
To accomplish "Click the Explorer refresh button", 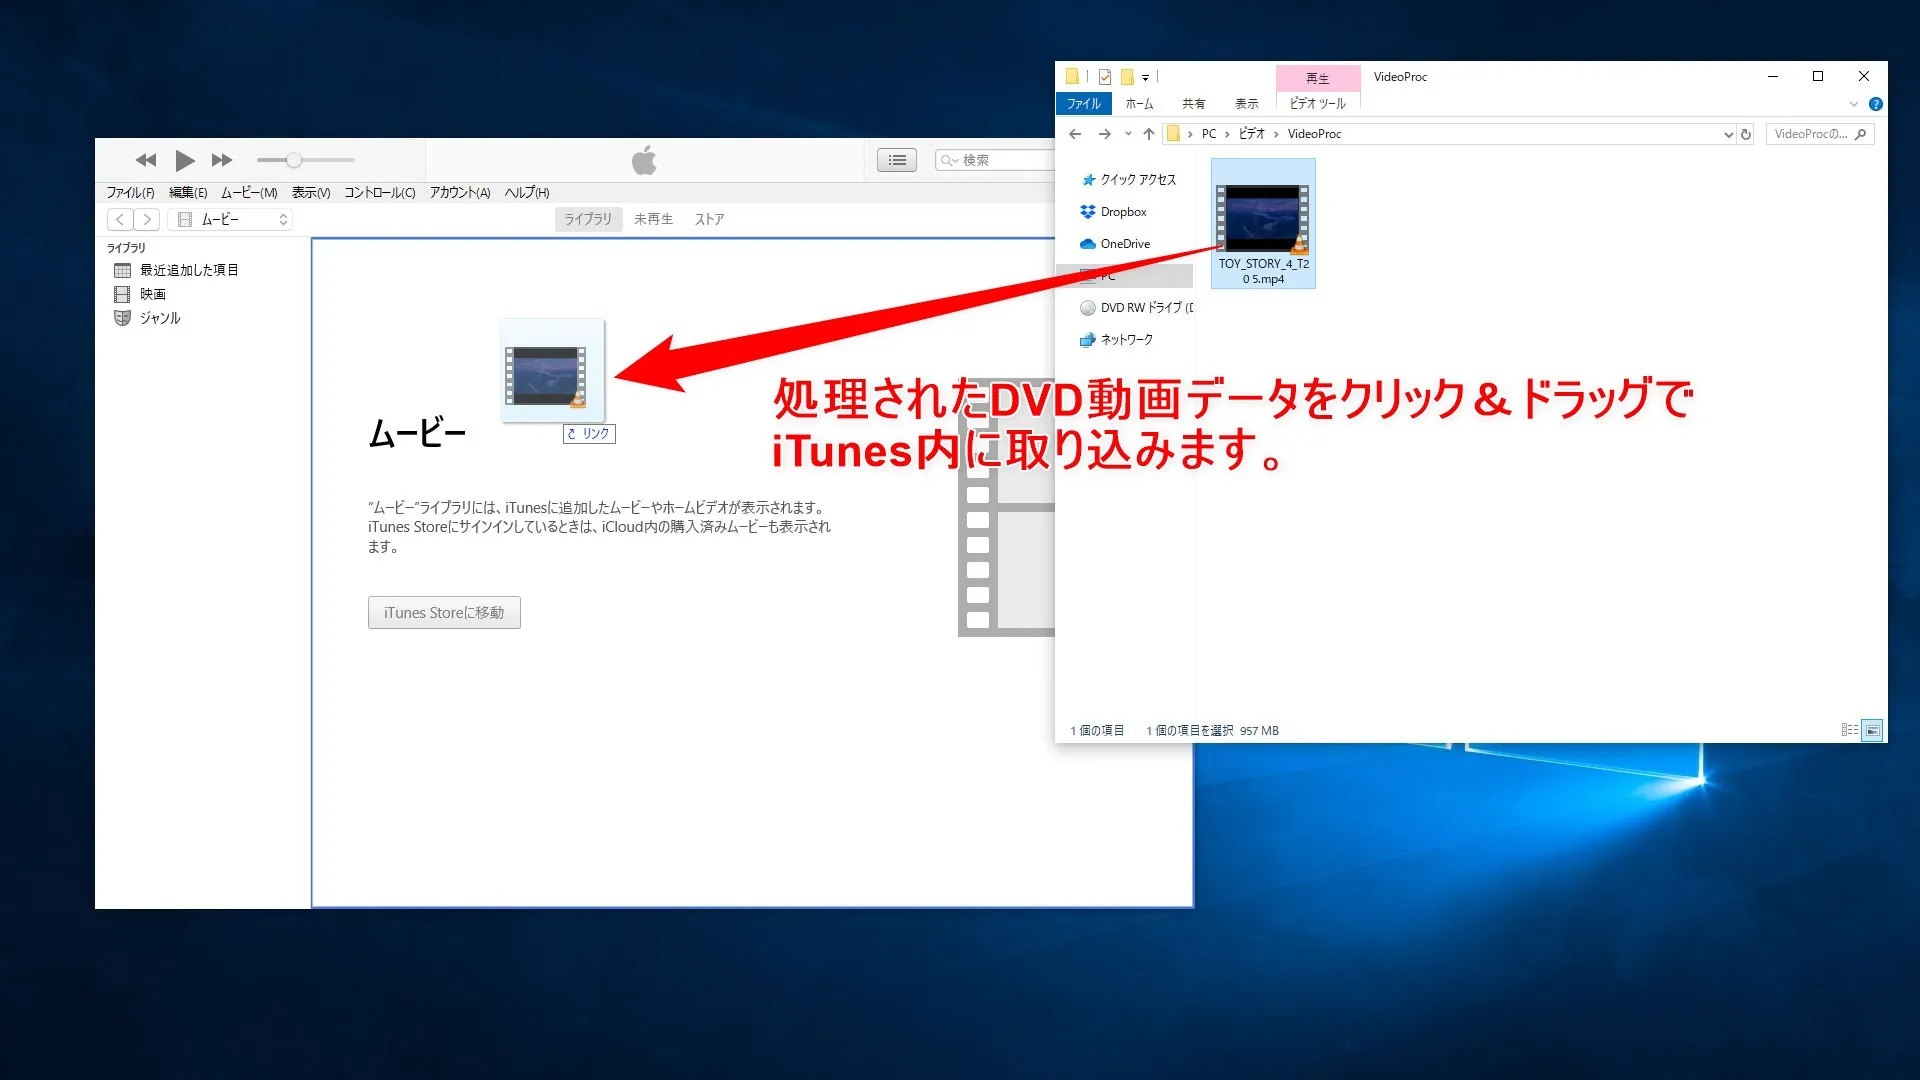I will click(1746, 134).
